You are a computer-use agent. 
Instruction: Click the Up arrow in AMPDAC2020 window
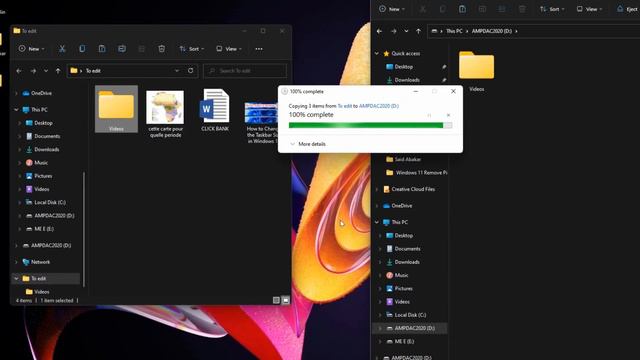pyautogui.click(x=418, y=31)
